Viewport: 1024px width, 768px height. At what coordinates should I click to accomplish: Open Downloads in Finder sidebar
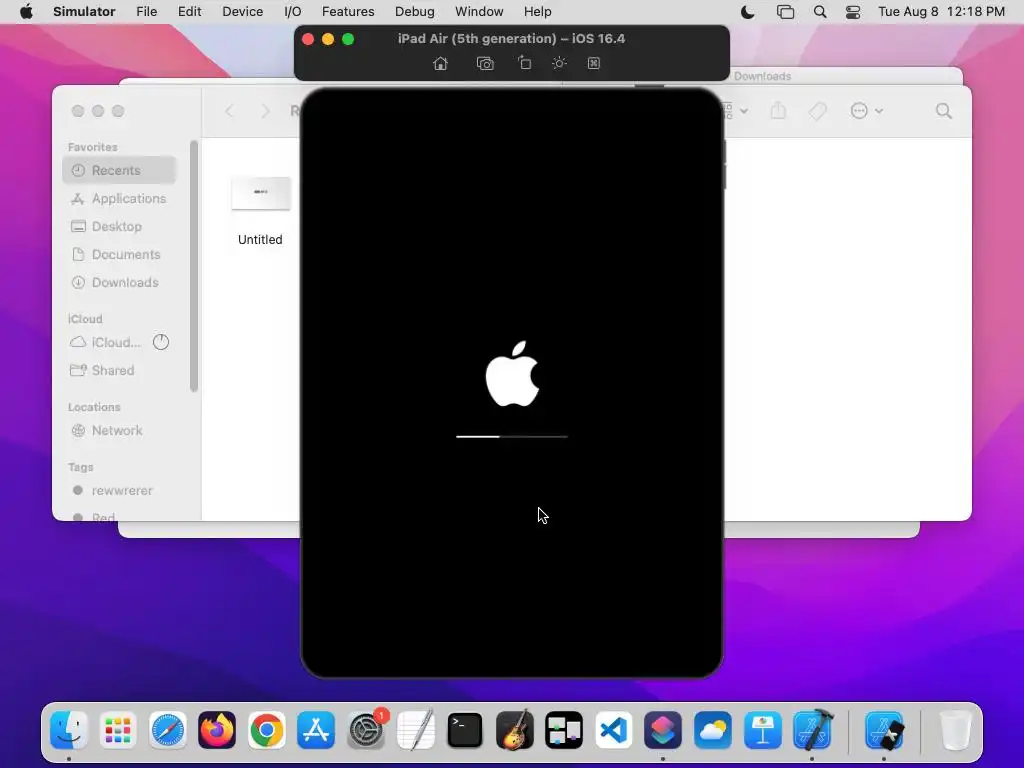pos(120,283)
